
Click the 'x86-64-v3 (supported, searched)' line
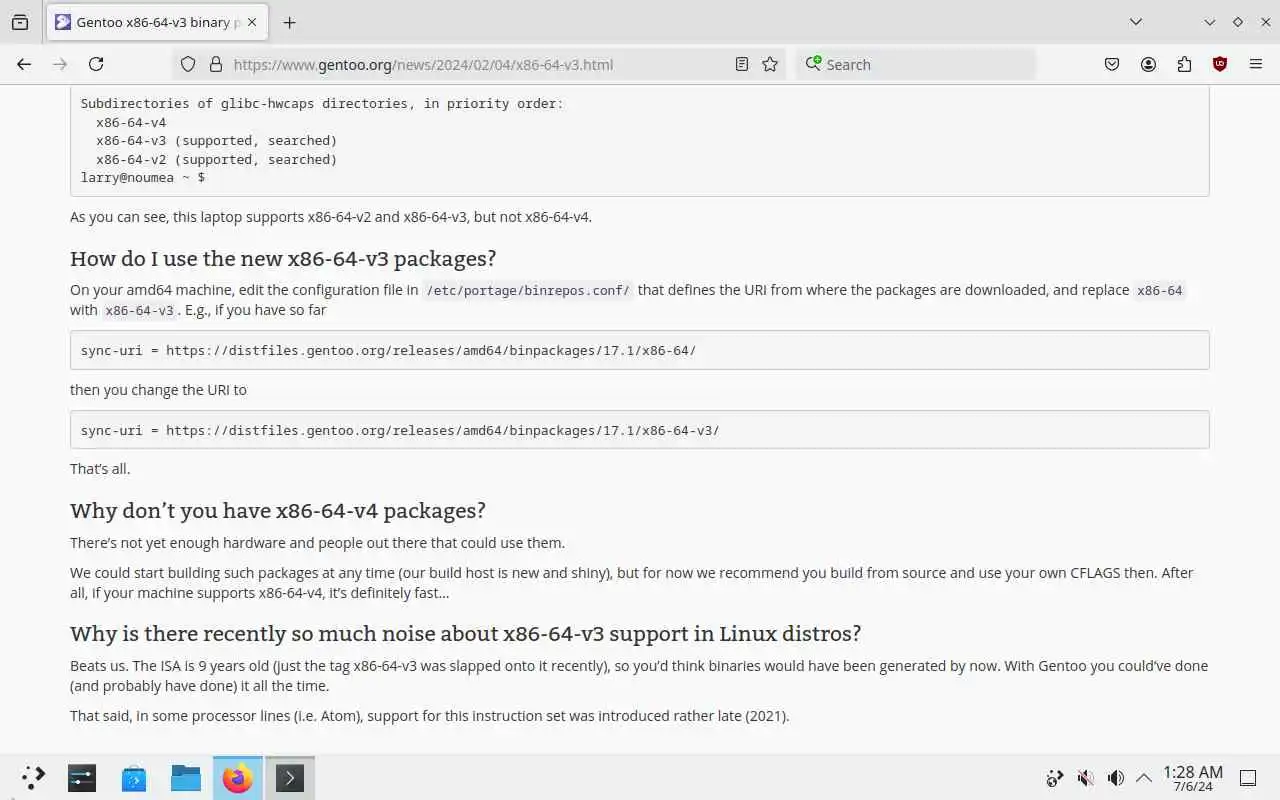(x=216, y=141)
